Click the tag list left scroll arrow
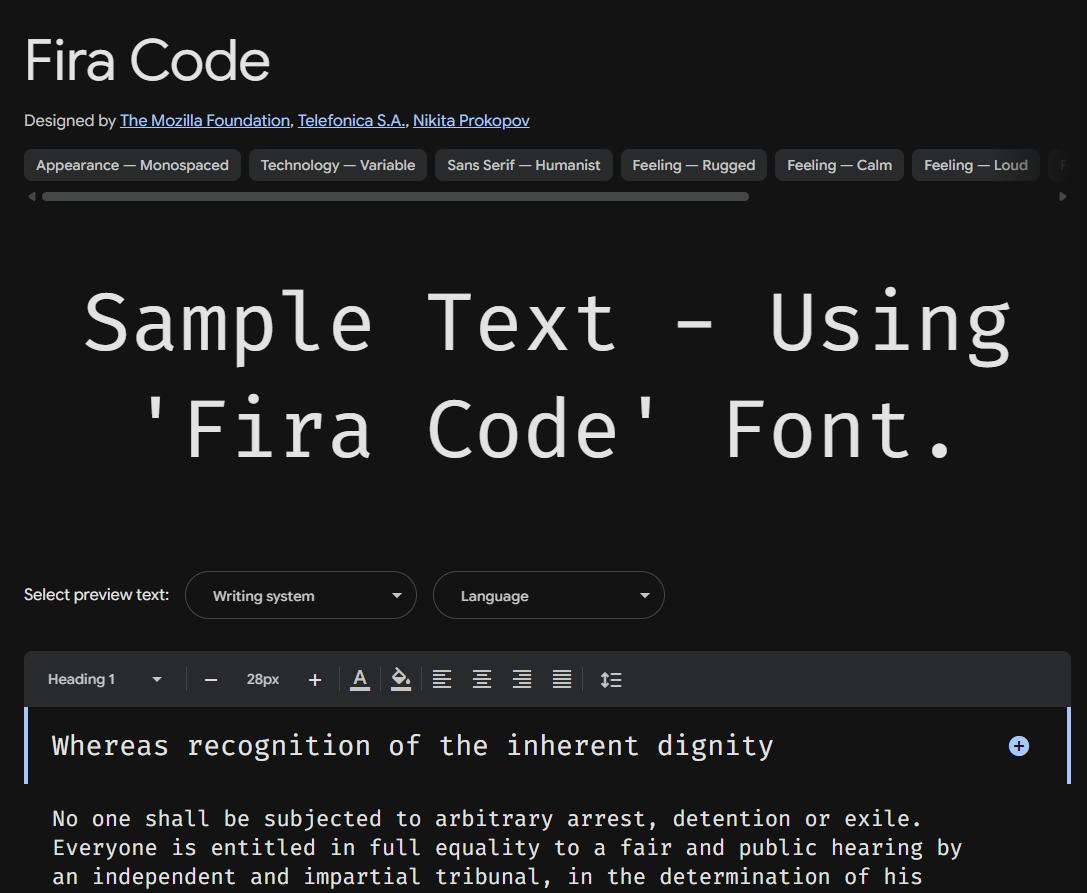Screen dimensions: 1087x893 point(31,197)
